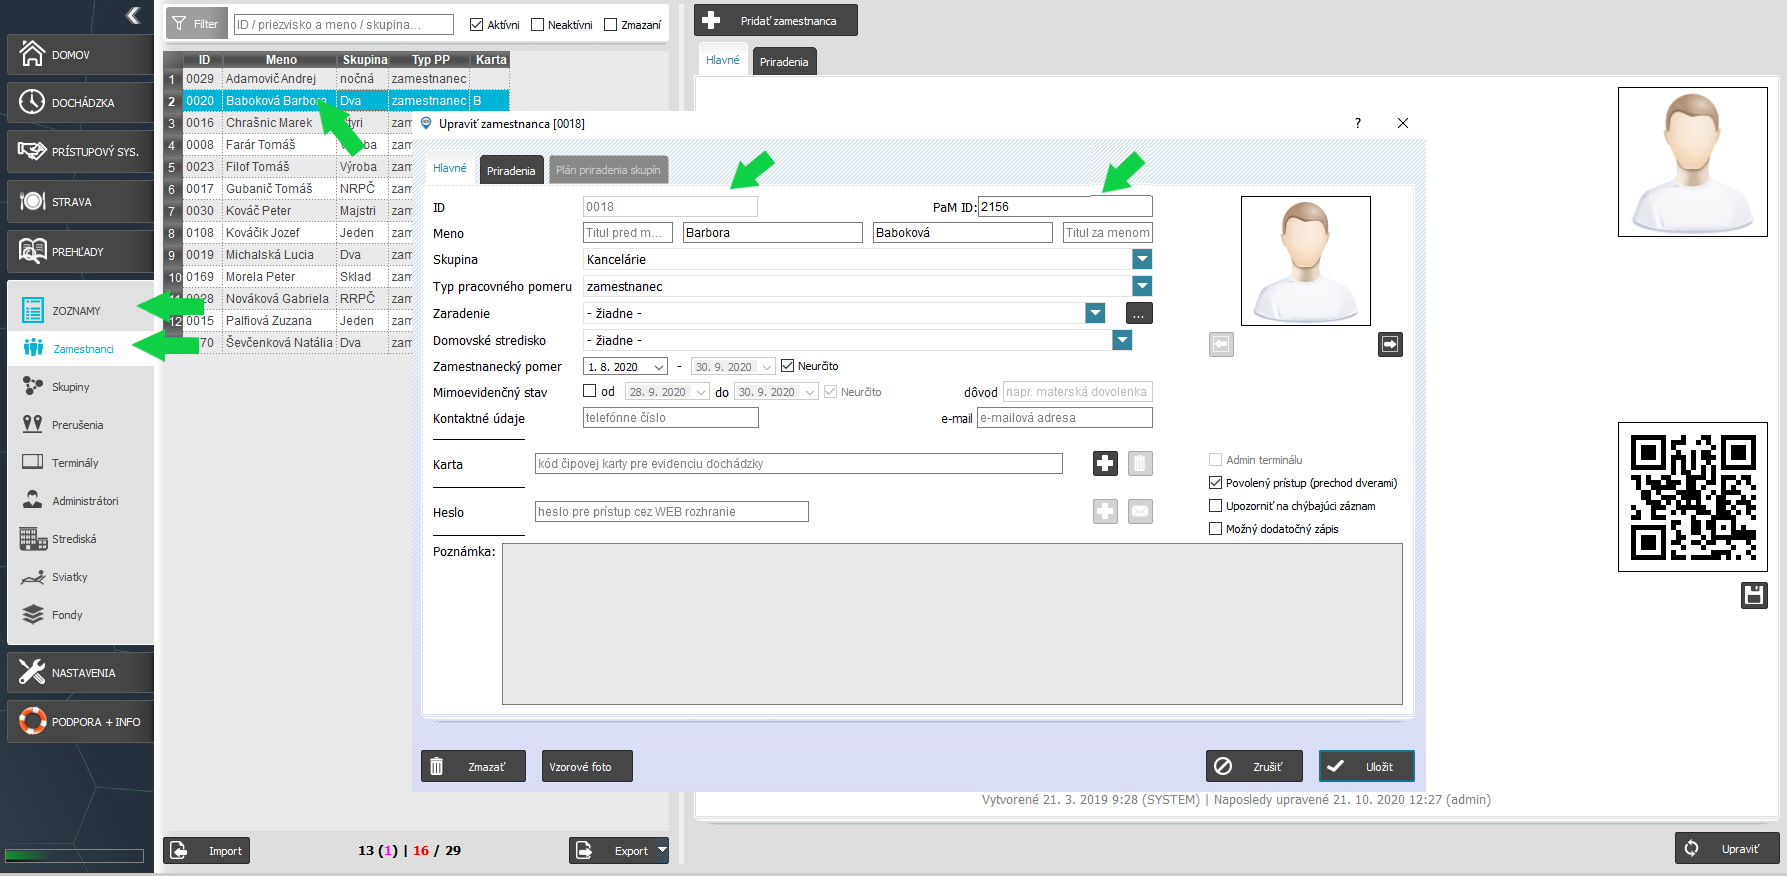
Task: Open Mimoevidenčný stav od date picker 28. 9. 2020
Action: pos(701,392)
